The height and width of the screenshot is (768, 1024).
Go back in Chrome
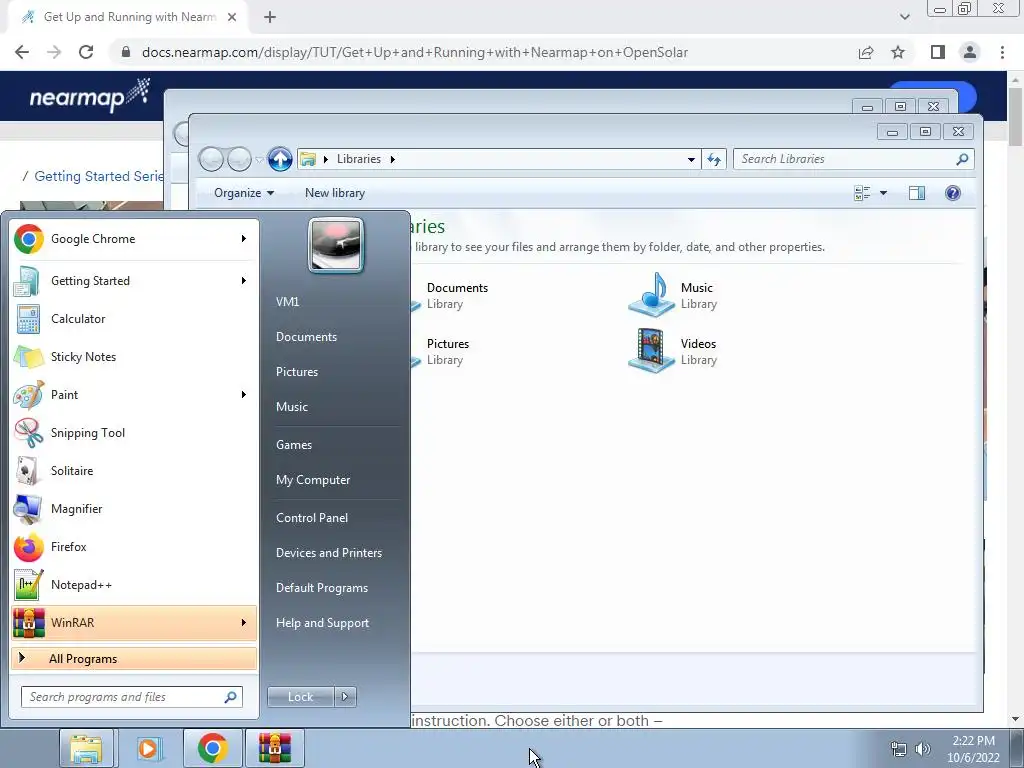pos(22,52)
